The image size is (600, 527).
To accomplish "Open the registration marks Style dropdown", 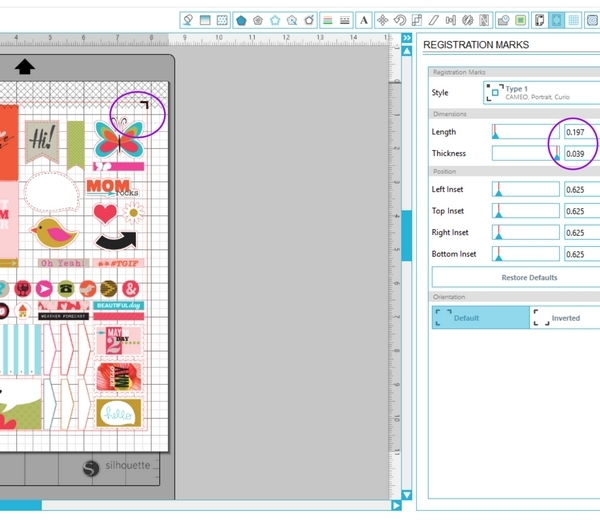I will tap(541, 93).
